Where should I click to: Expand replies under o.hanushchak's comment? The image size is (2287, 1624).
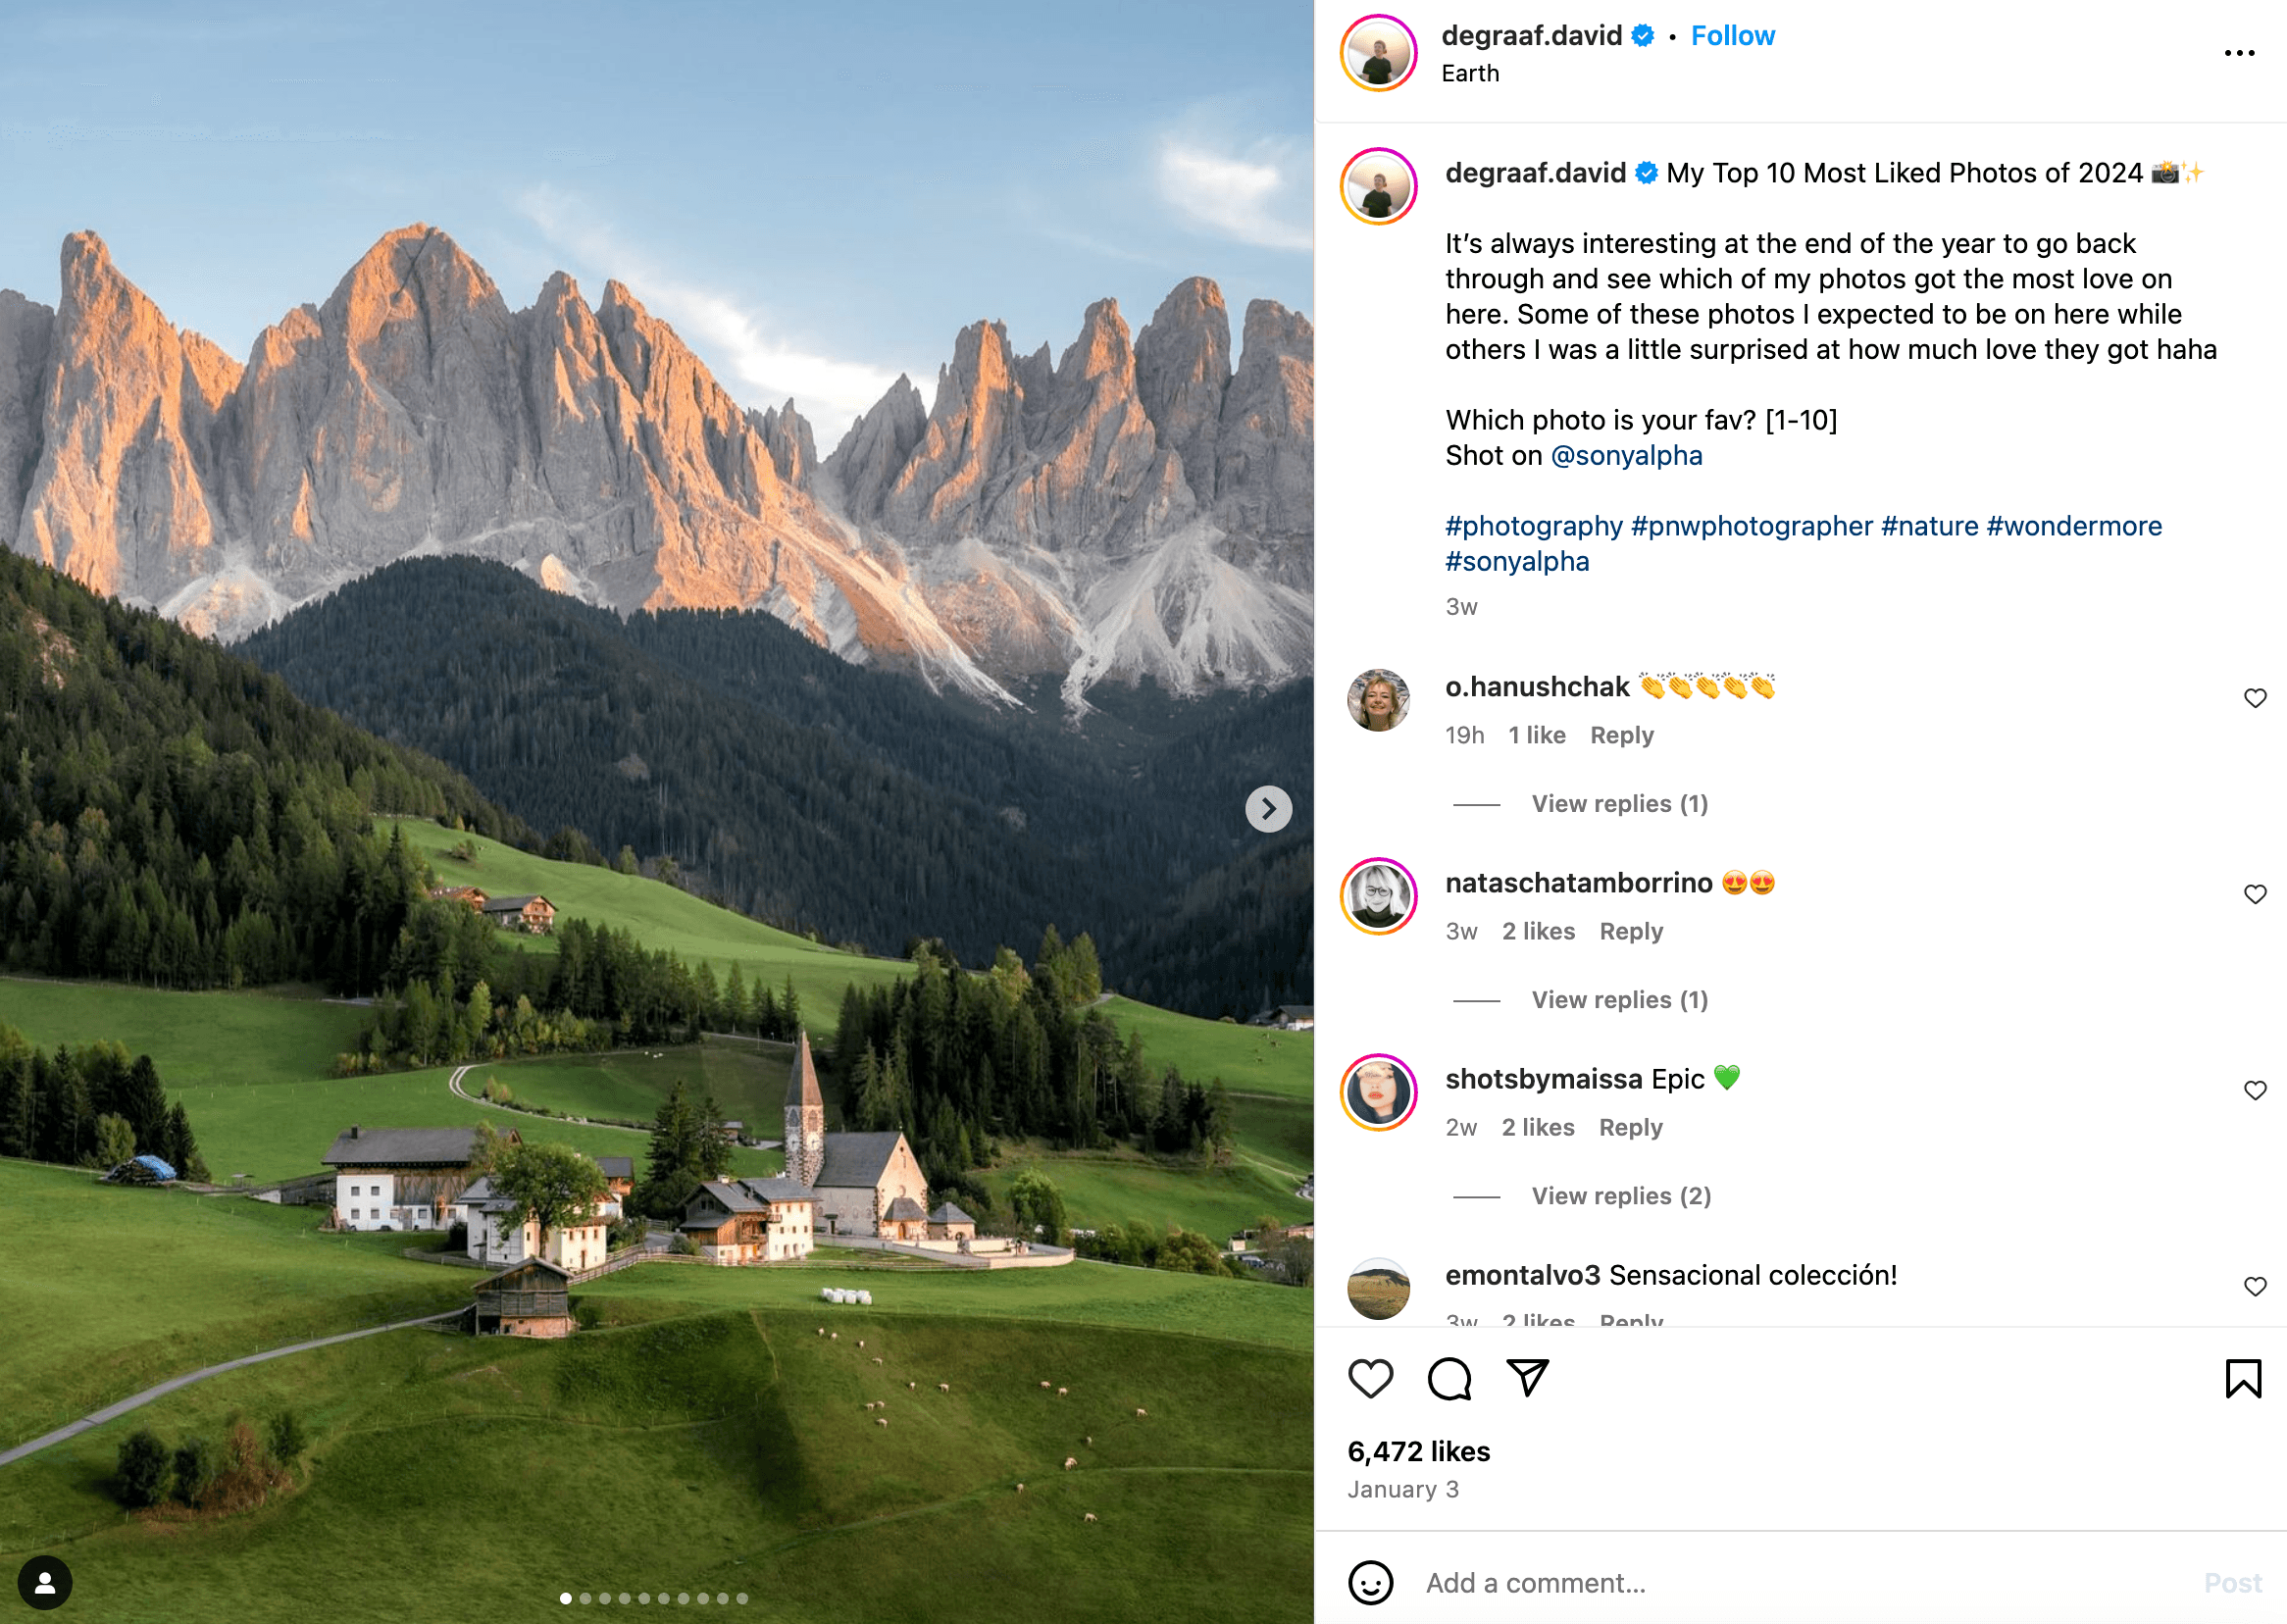click(1619, 804)
